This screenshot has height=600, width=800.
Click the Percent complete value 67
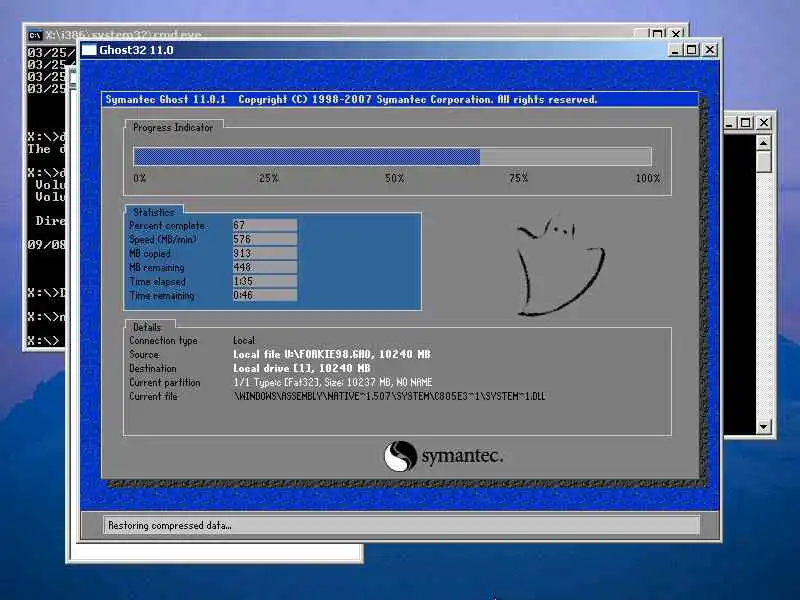265,225
